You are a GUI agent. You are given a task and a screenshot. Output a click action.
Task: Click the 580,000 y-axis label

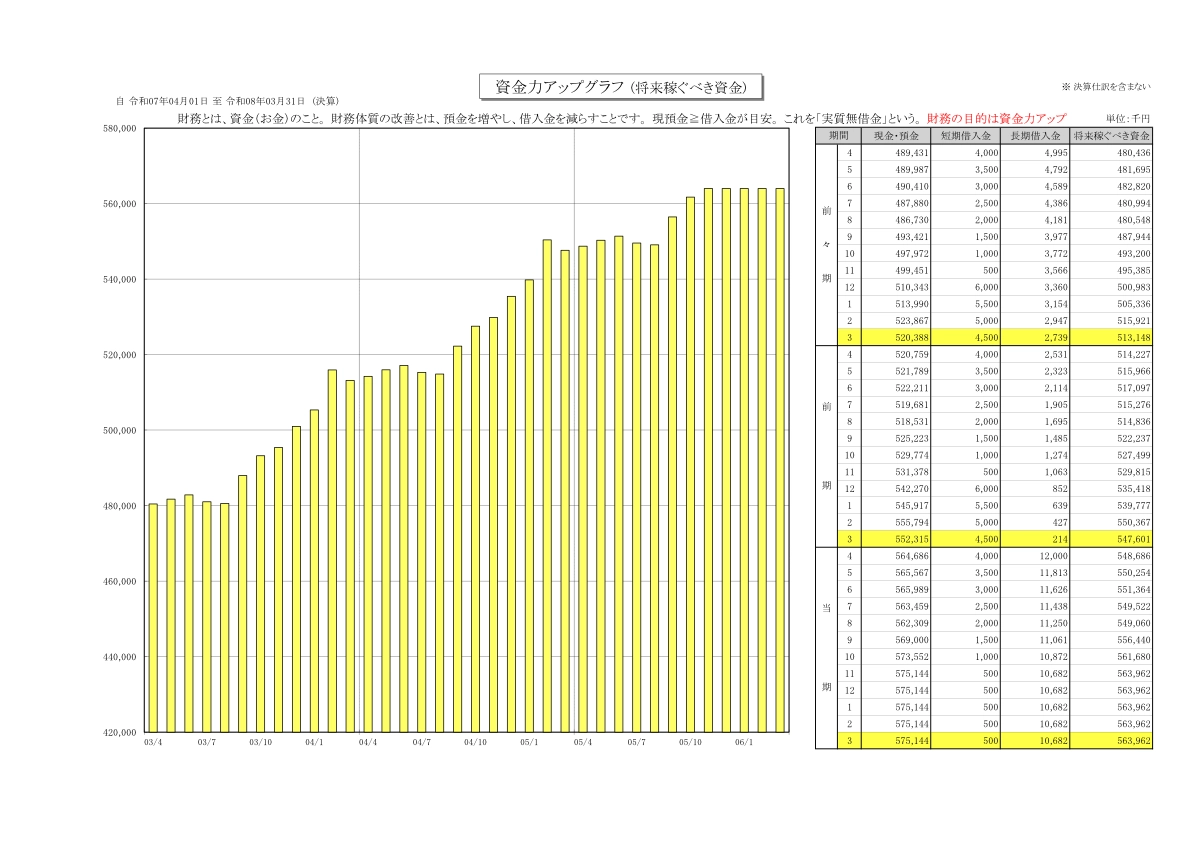pyautogui.click(x=119, y=129)
